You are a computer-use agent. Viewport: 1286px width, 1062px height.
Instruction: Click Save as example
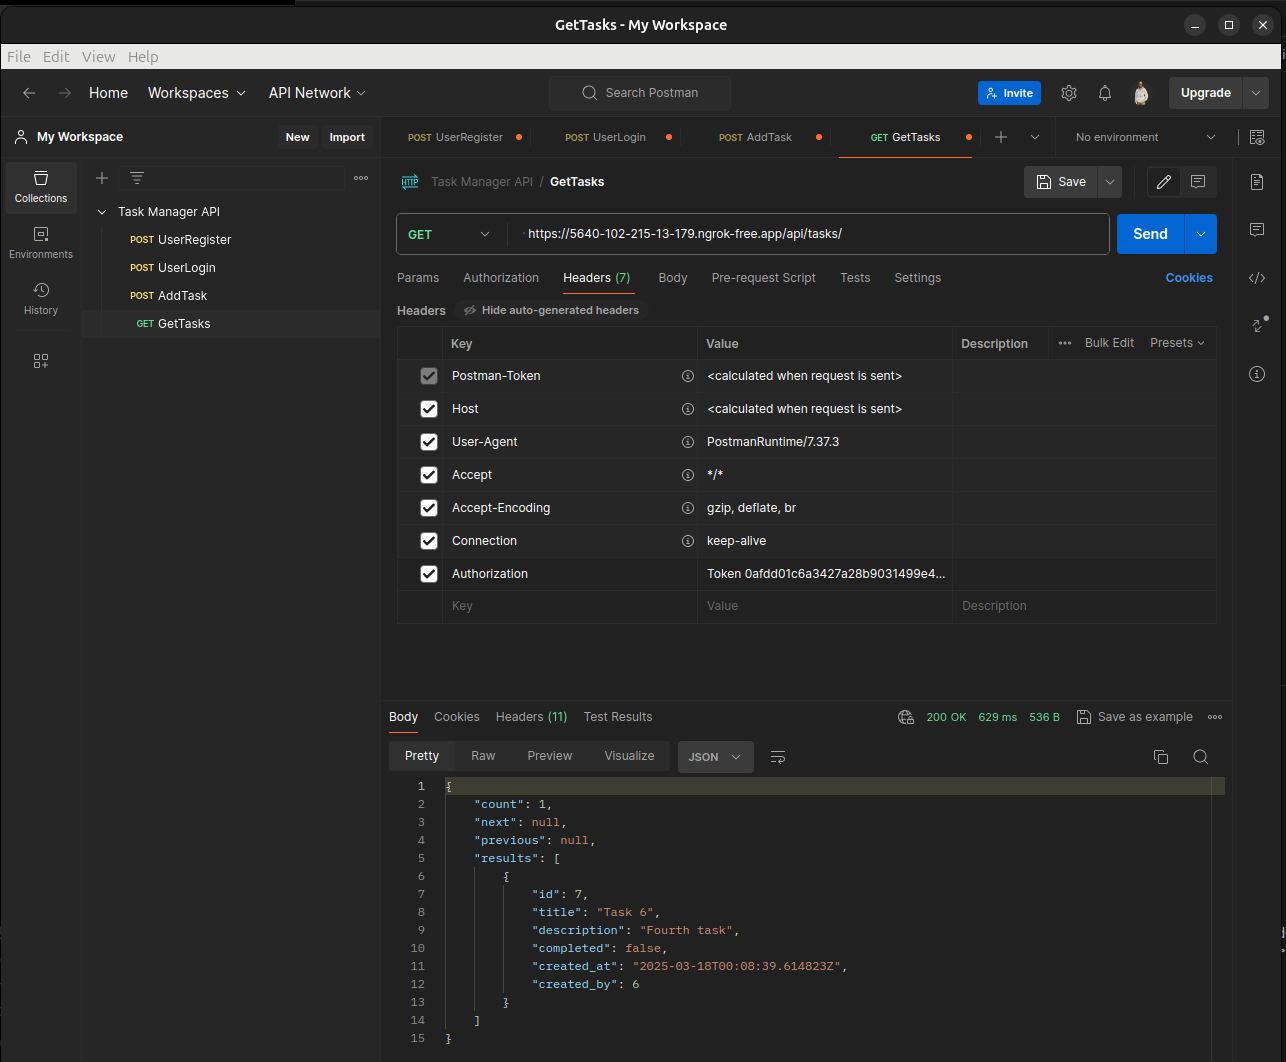pos(1135,717)
